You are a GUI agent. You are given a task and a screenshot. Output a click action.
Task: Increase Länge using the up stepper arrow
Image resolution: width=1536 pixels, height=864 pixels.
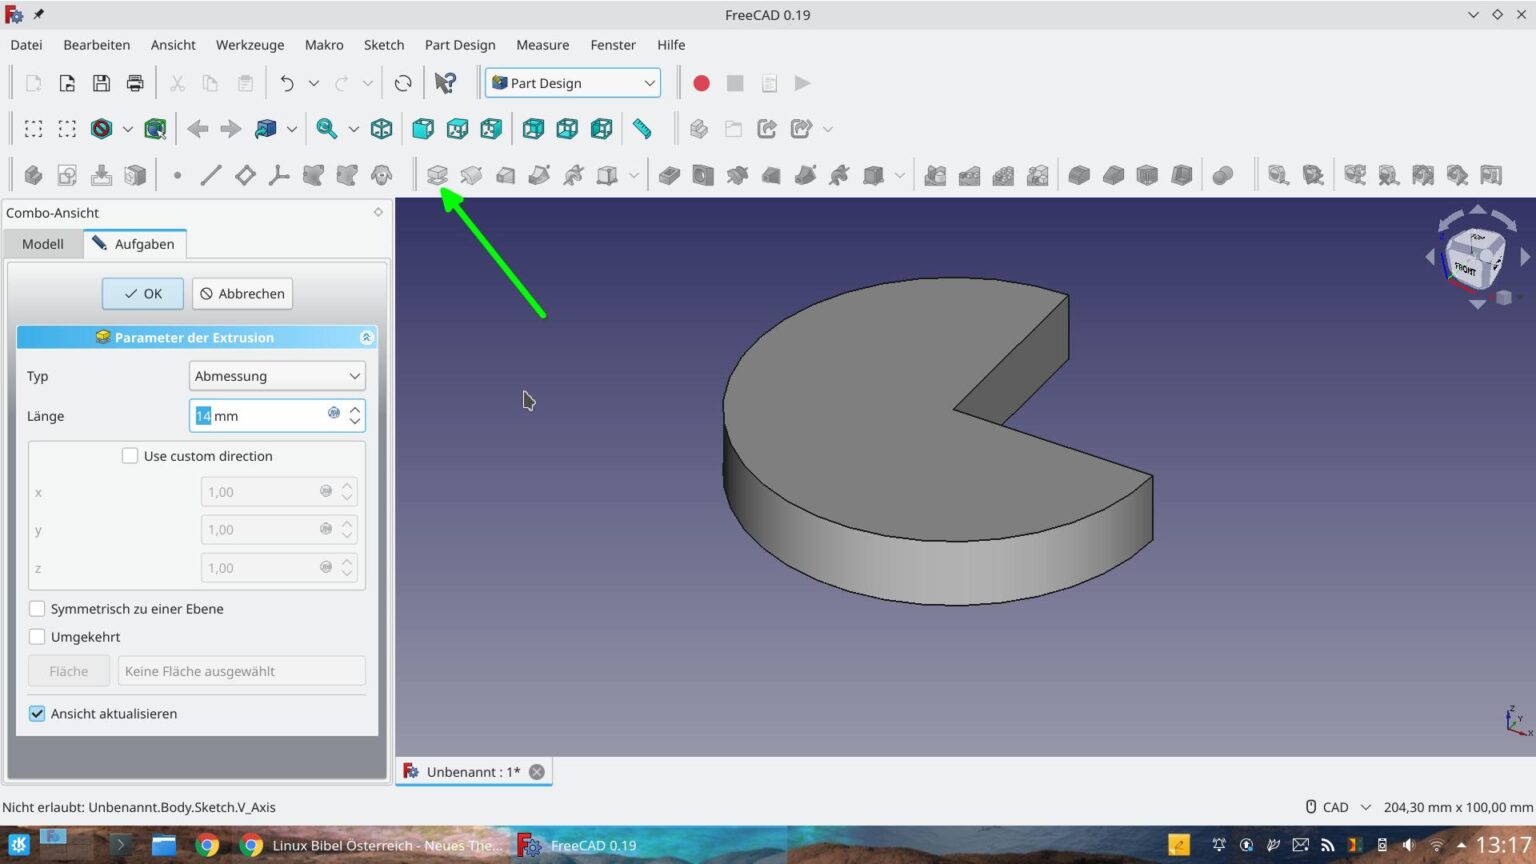pyautogui.click(x=355, y=410)
